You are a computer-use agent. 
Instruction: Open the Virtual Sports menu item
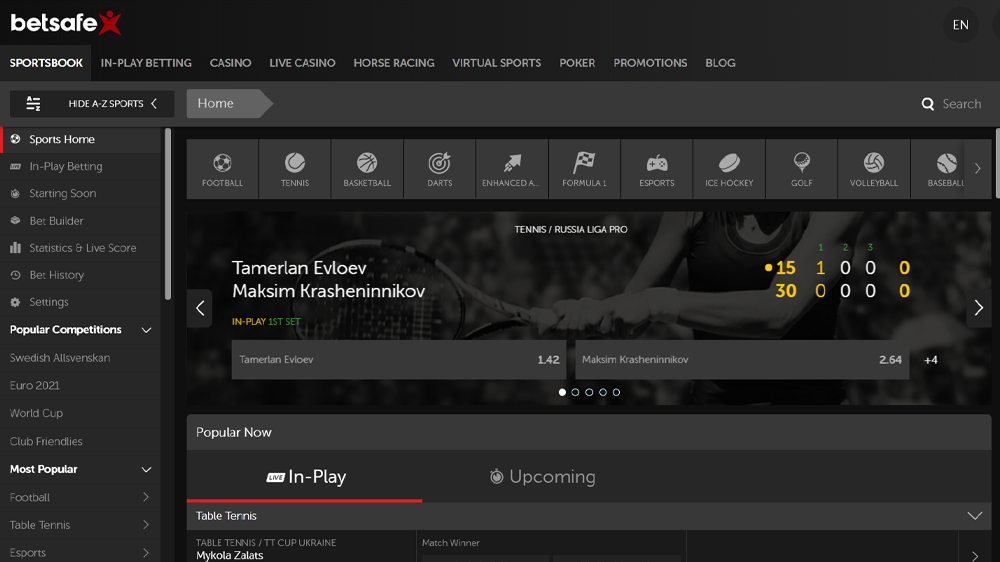(496, 63)
